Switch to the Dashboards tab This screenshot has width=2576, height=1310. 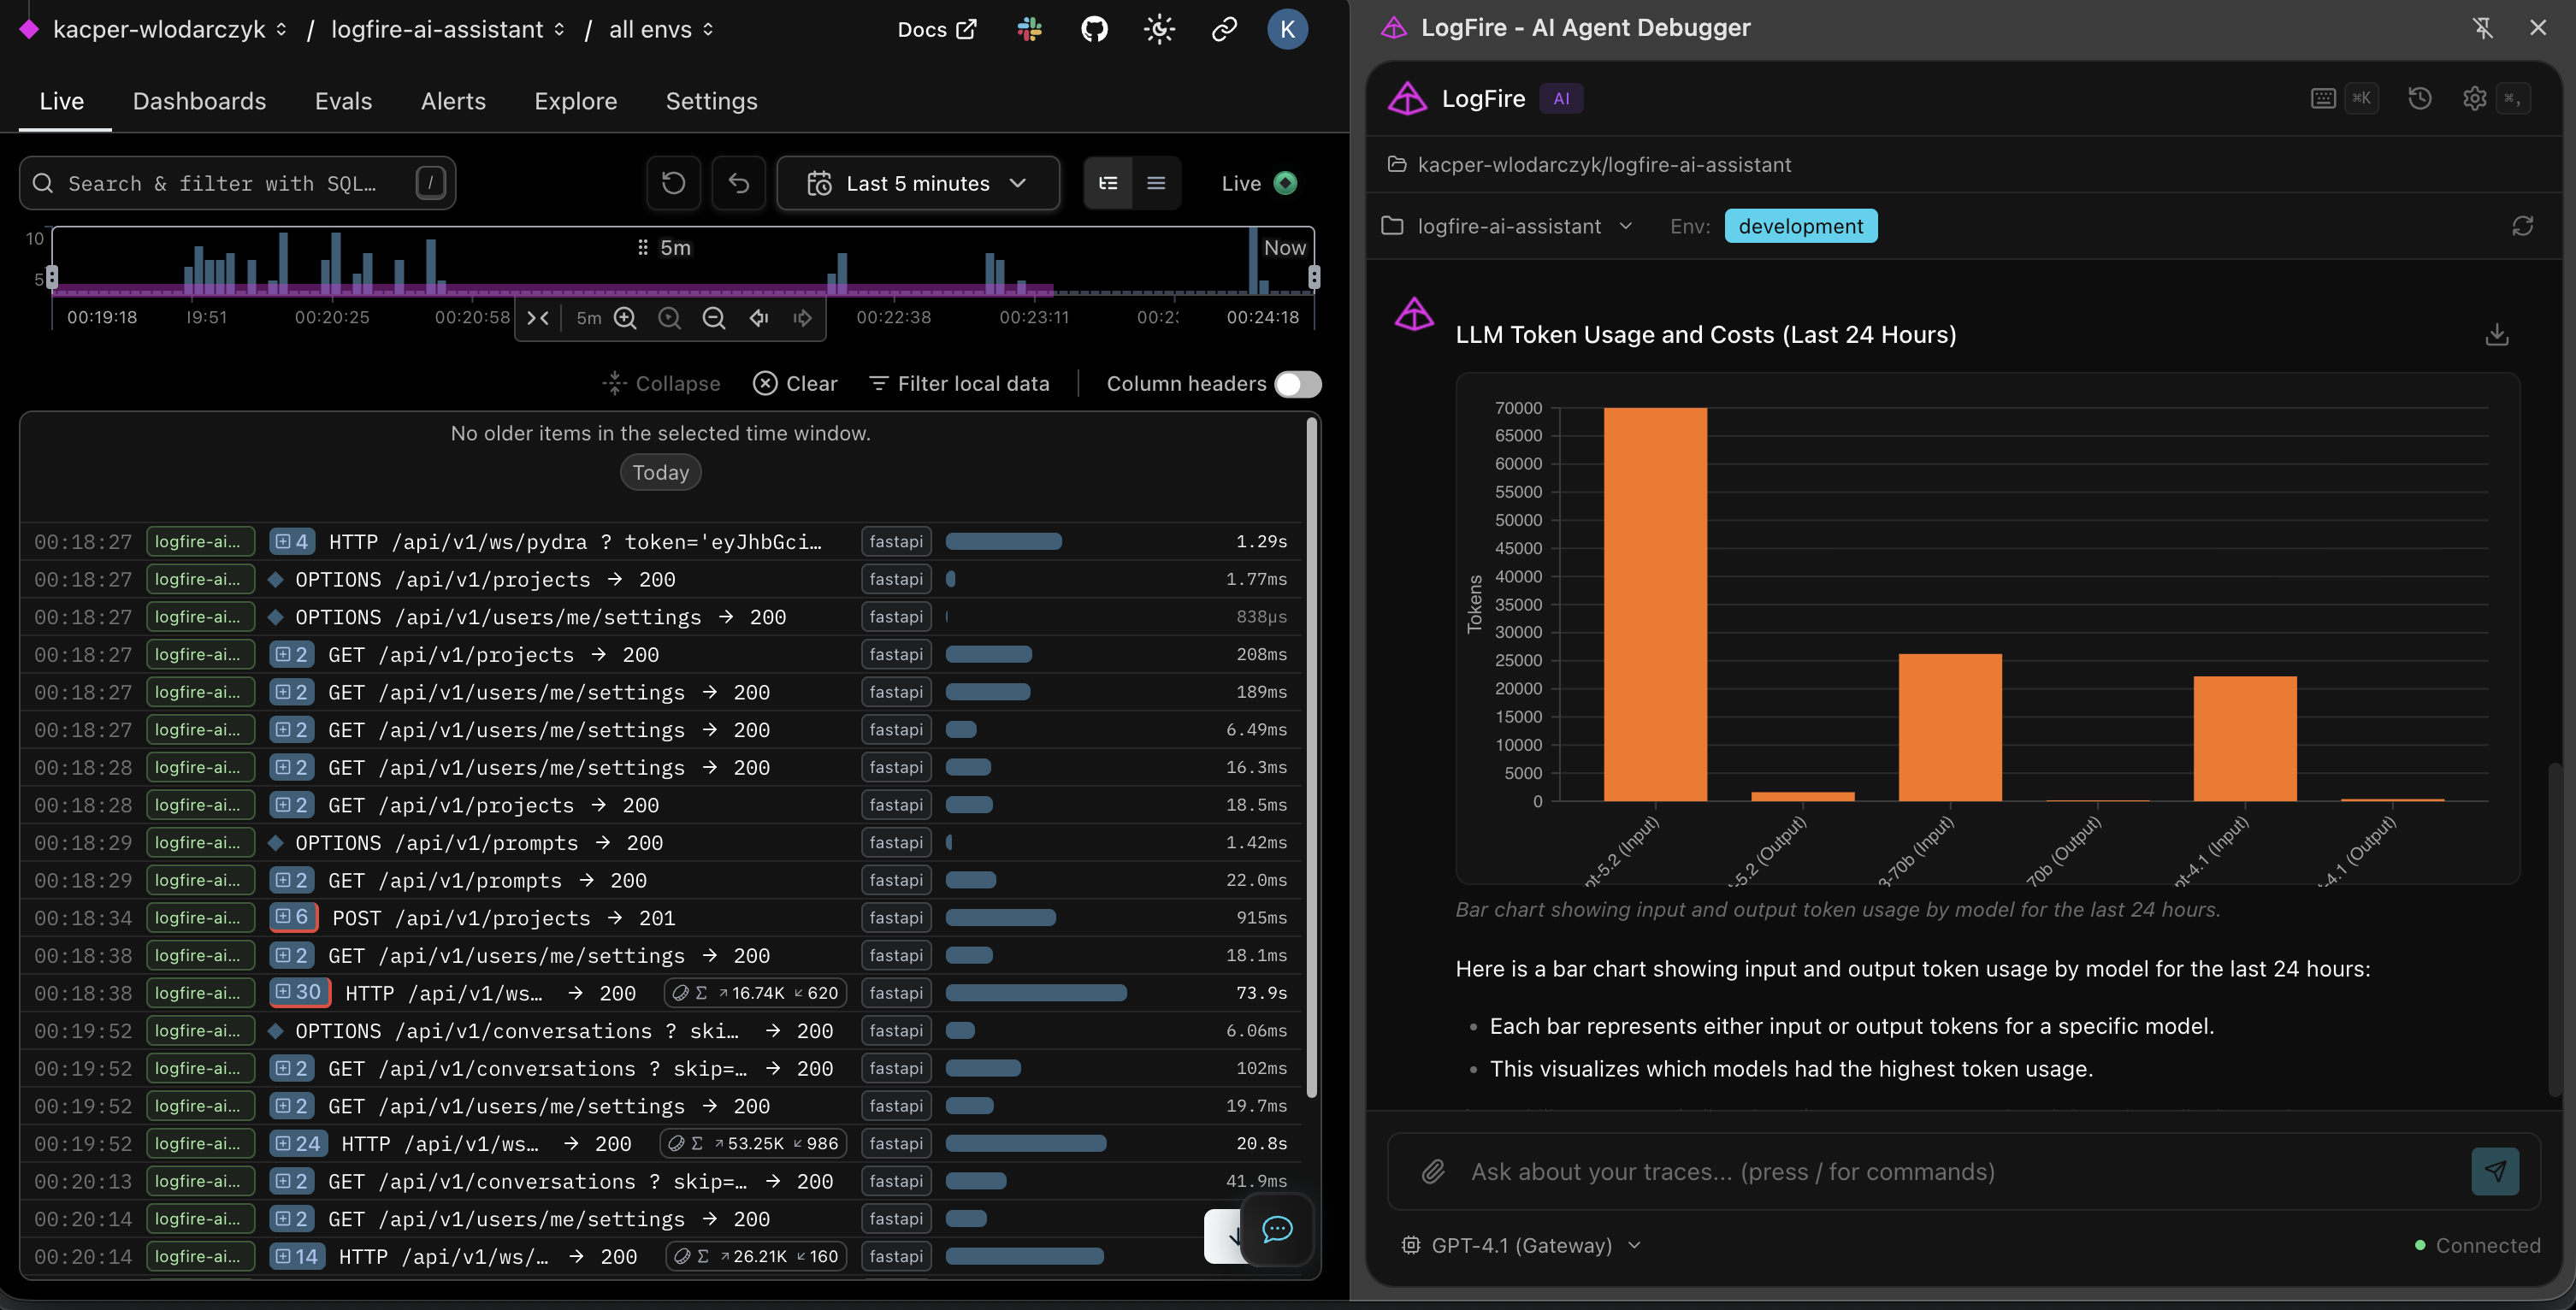coord(199,101)
